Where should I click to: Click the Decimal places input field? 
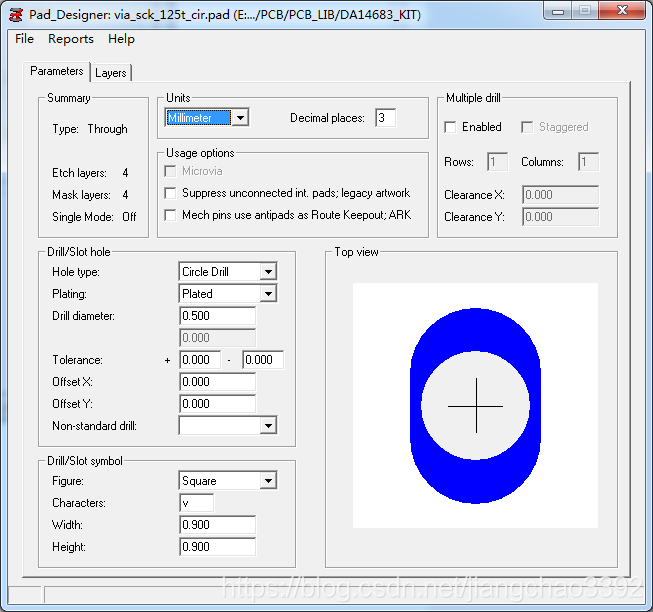[385, 118]
